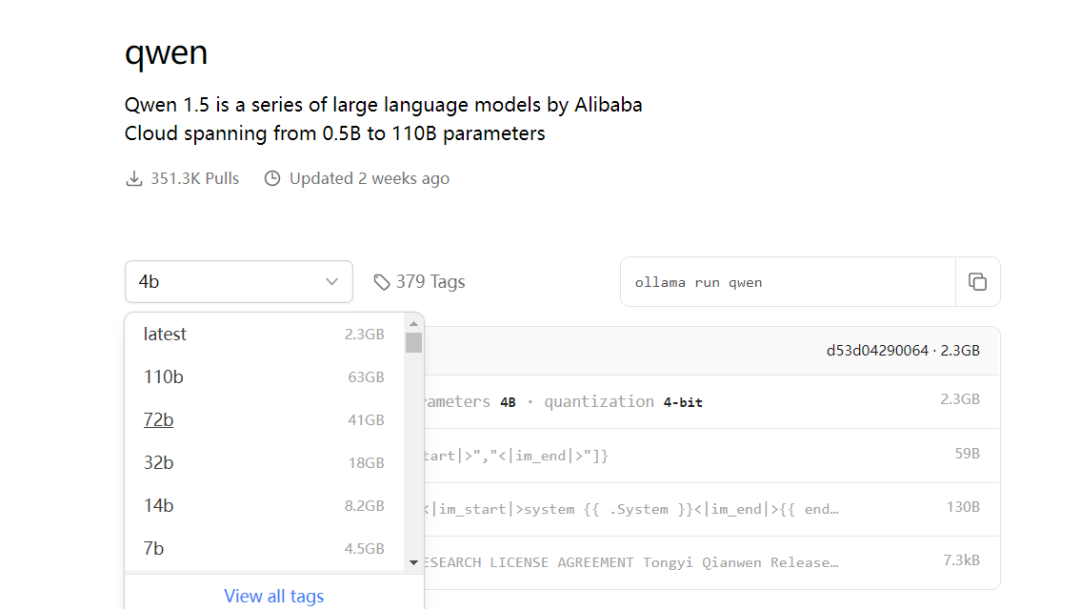The width and height of the screenshot is (1080, 610).
Task: Open the View all tags link
Action: click(x=273, y=596)
